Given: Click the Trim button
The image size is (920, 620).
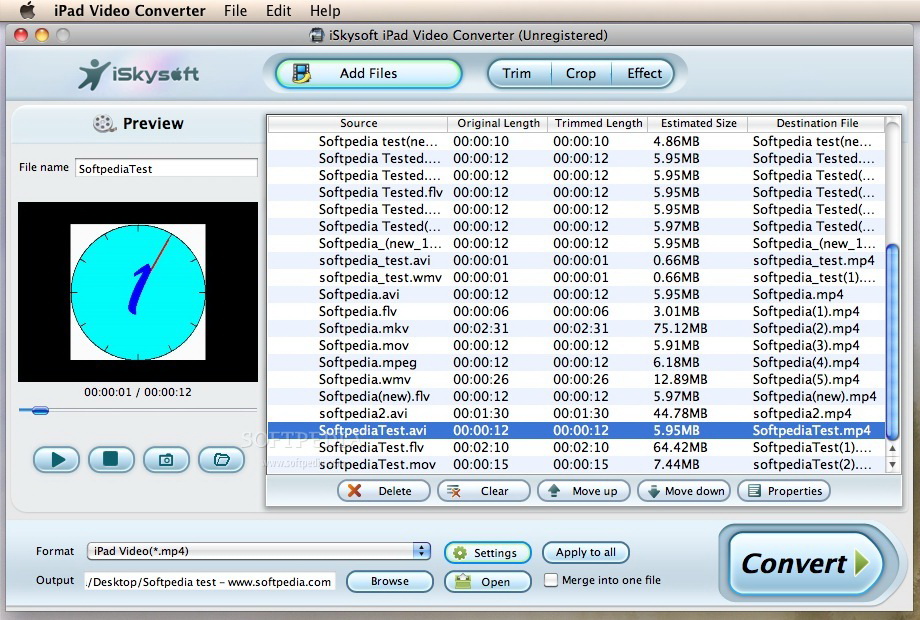Looking at the screenshot, I should [x=517, y=73].
